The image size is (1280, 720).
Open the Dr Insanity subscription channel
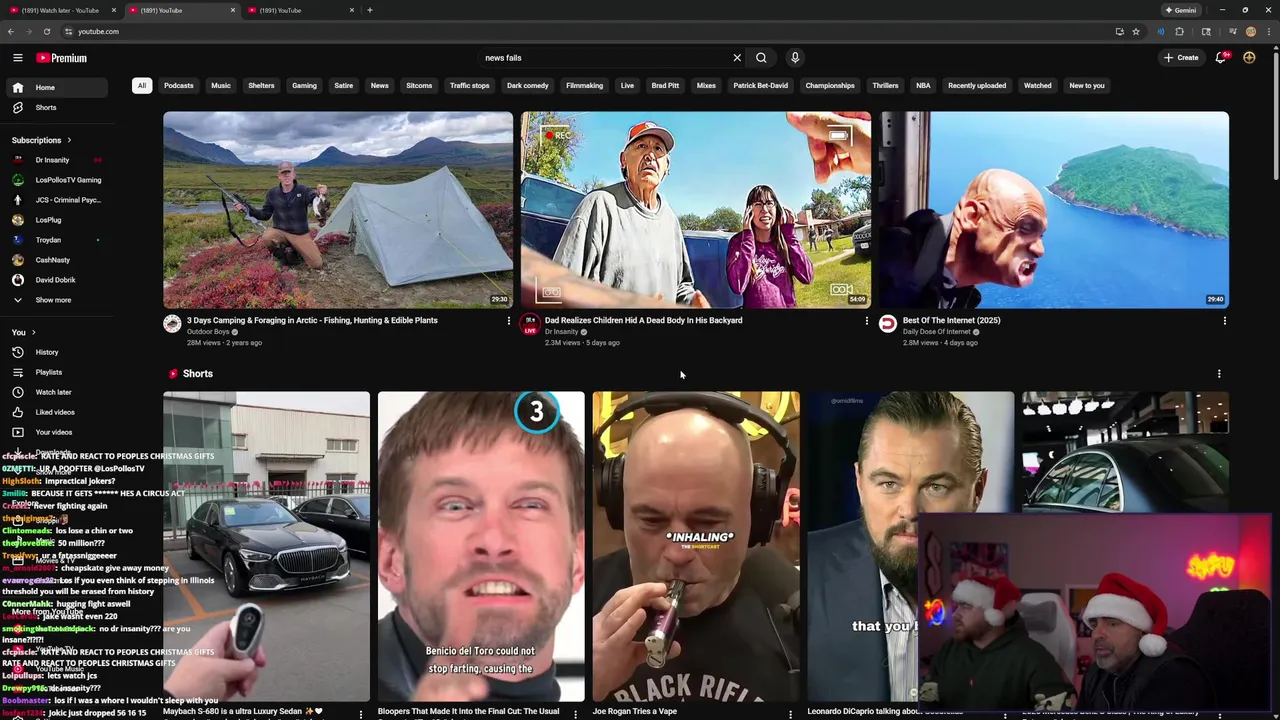point(58,160)
